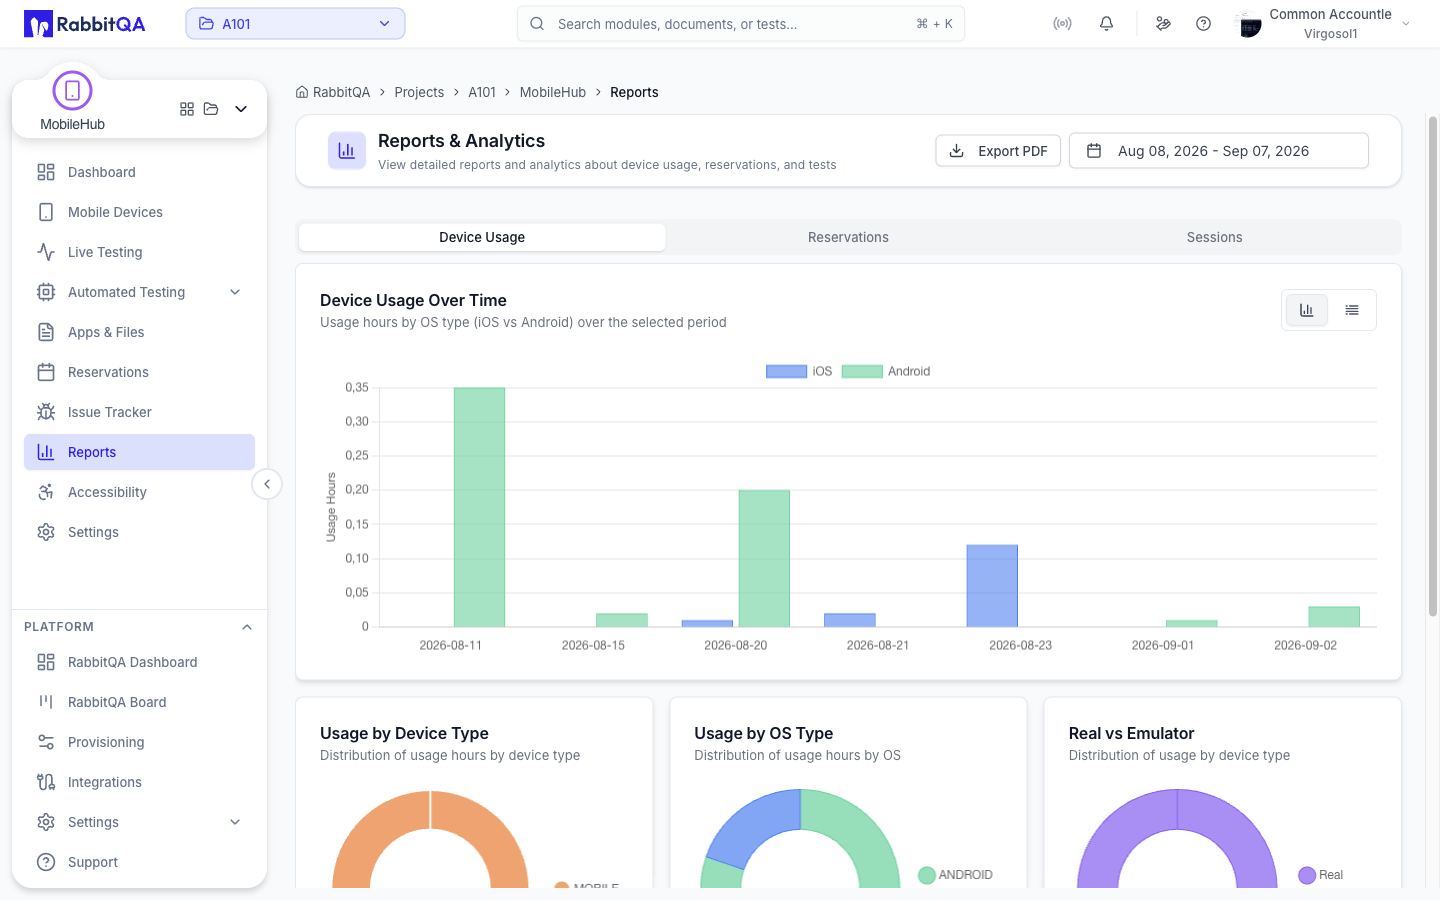This screenshot has width=1440, height=900.
Task: Toggle Android series in chart legend
Action: [x=886, y=371]
